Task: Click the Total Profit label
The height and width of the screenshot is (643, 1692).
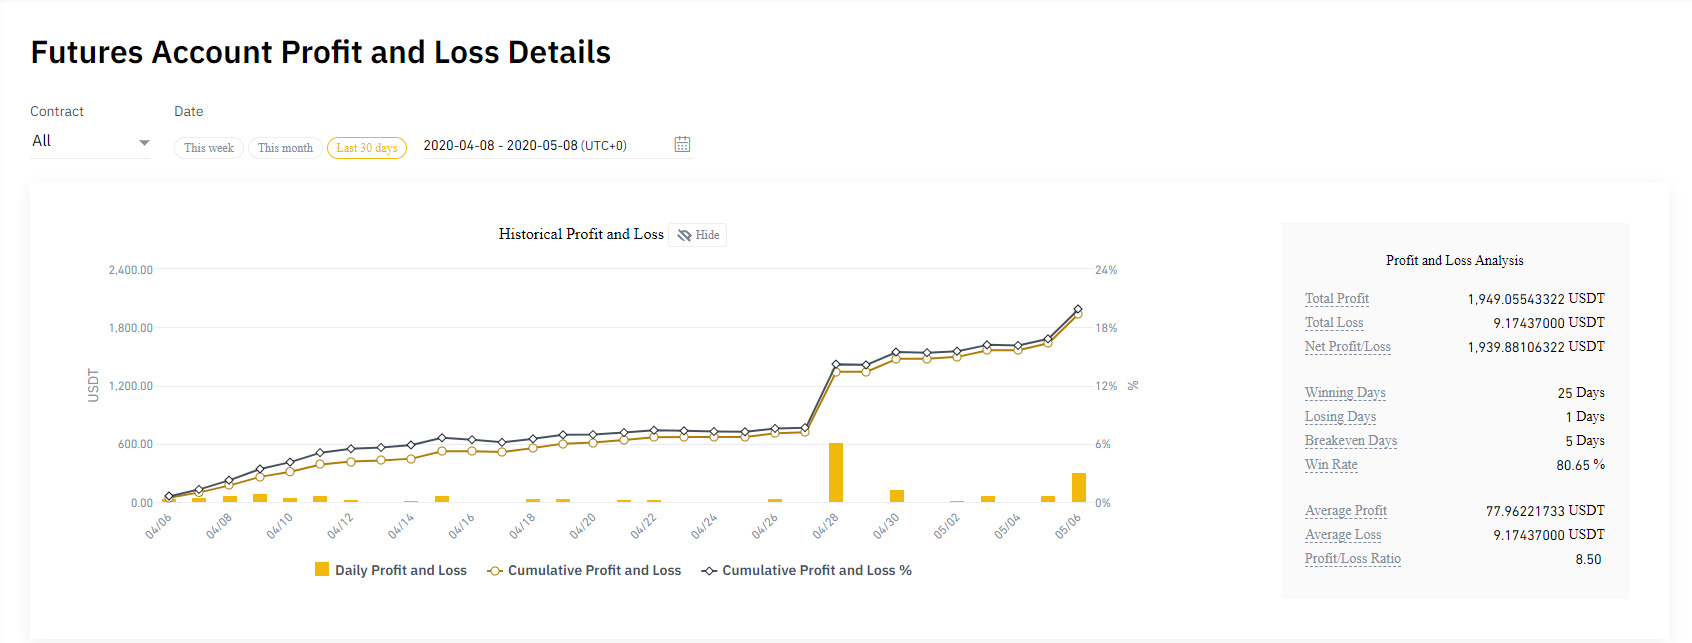Action: 1336,299
